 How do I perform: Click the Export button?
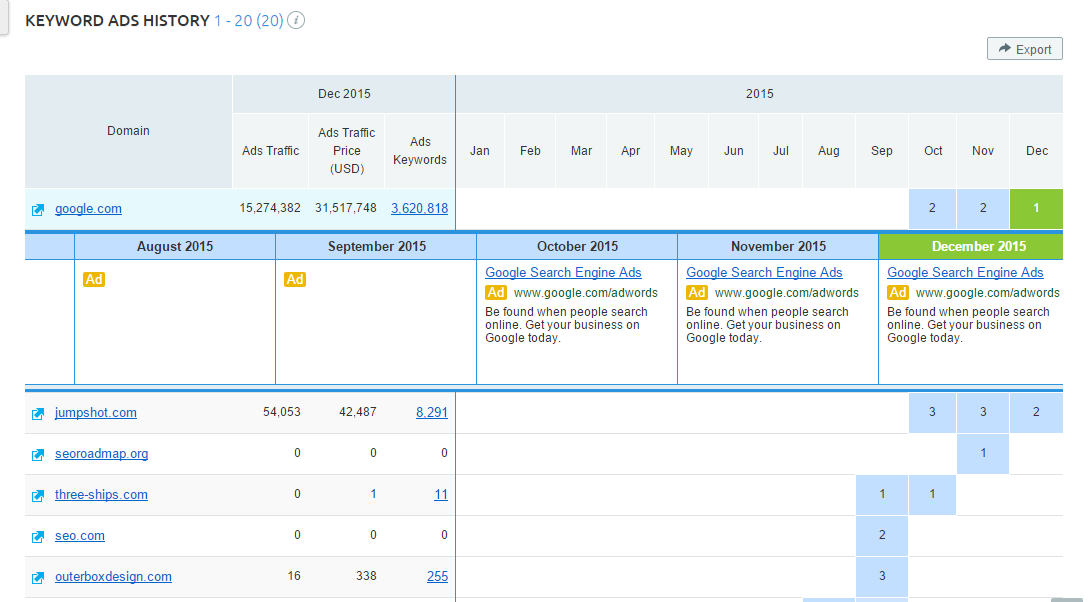(1024, 49)
